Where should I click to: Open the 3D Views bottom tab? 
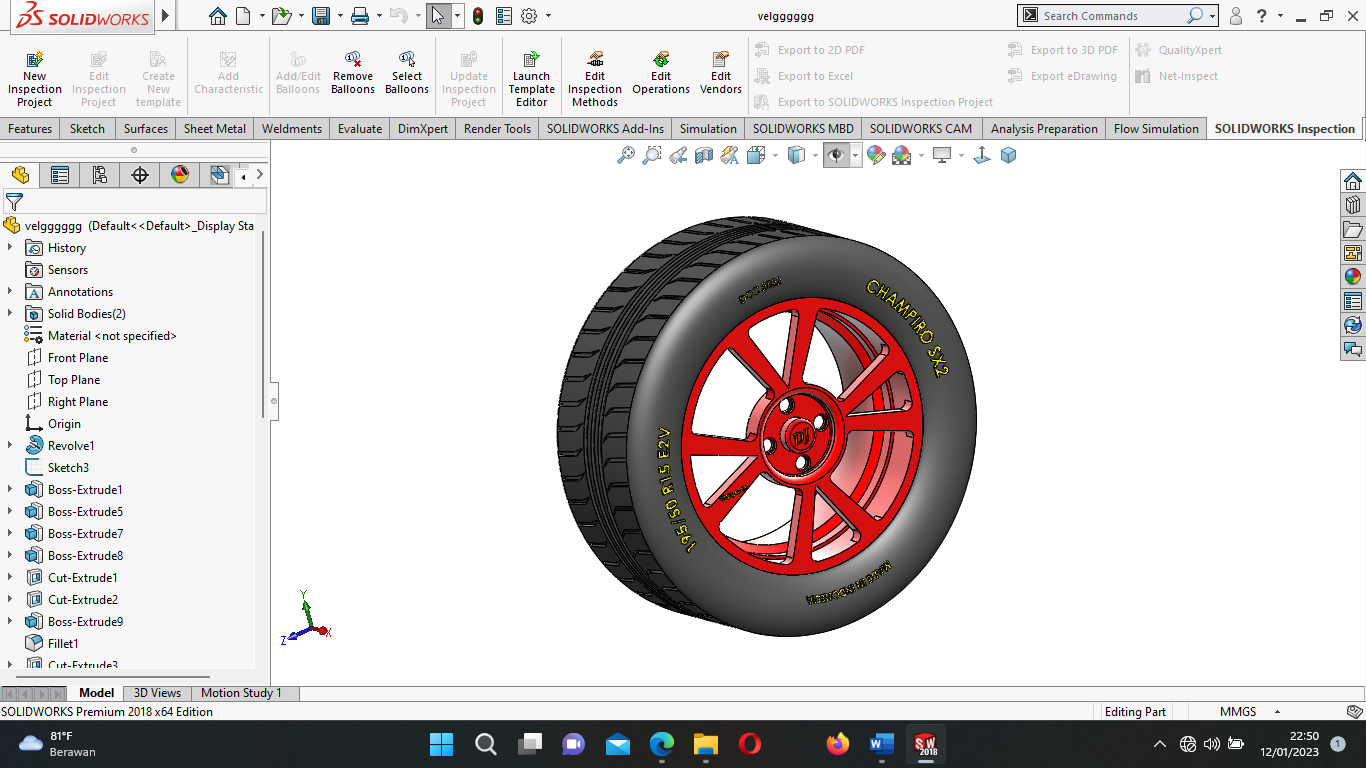157,693
